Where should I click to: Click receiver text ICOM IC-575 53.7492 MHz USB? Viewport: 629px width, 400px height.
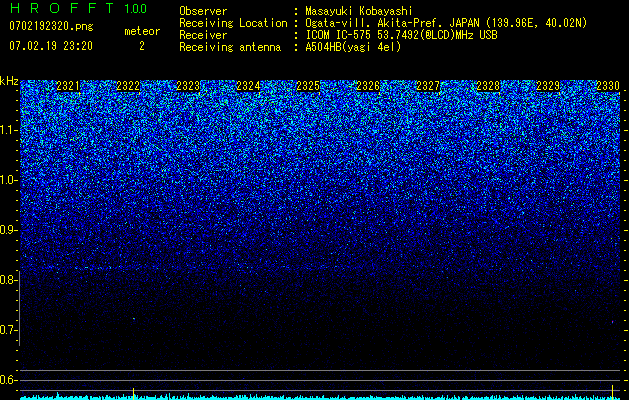(x=401, y=35)
